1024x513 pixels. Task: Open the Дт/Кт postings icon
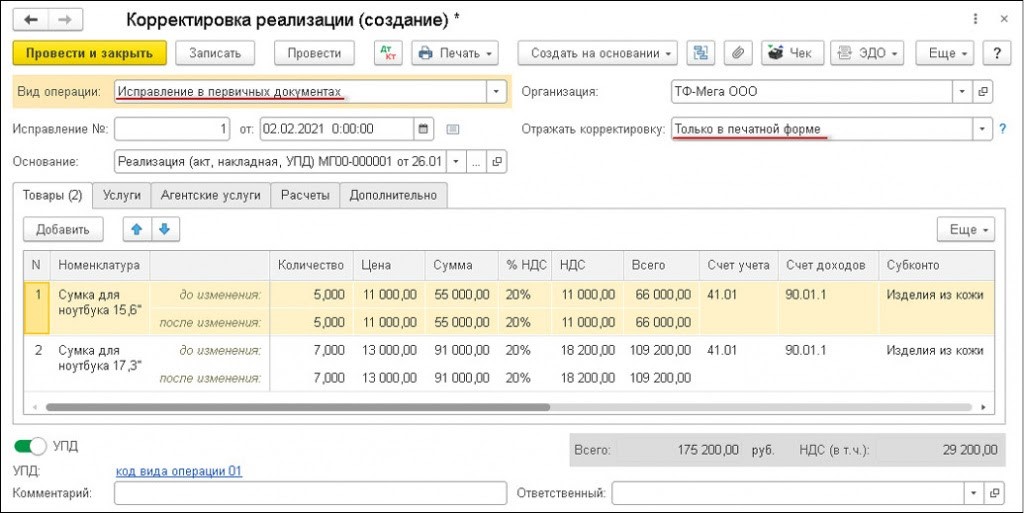point(387,53)
